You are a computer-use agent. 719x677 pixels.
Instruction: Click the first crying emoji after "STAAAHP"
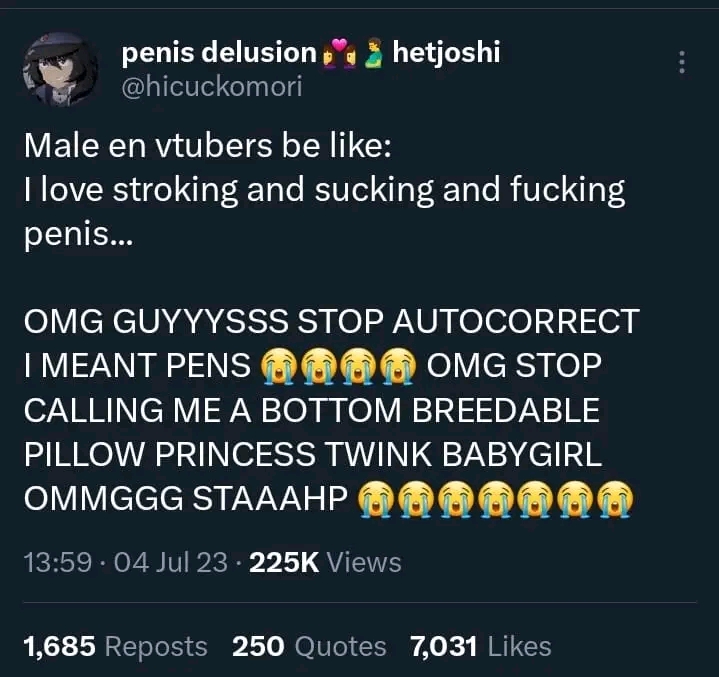click(x=376, y=499)
